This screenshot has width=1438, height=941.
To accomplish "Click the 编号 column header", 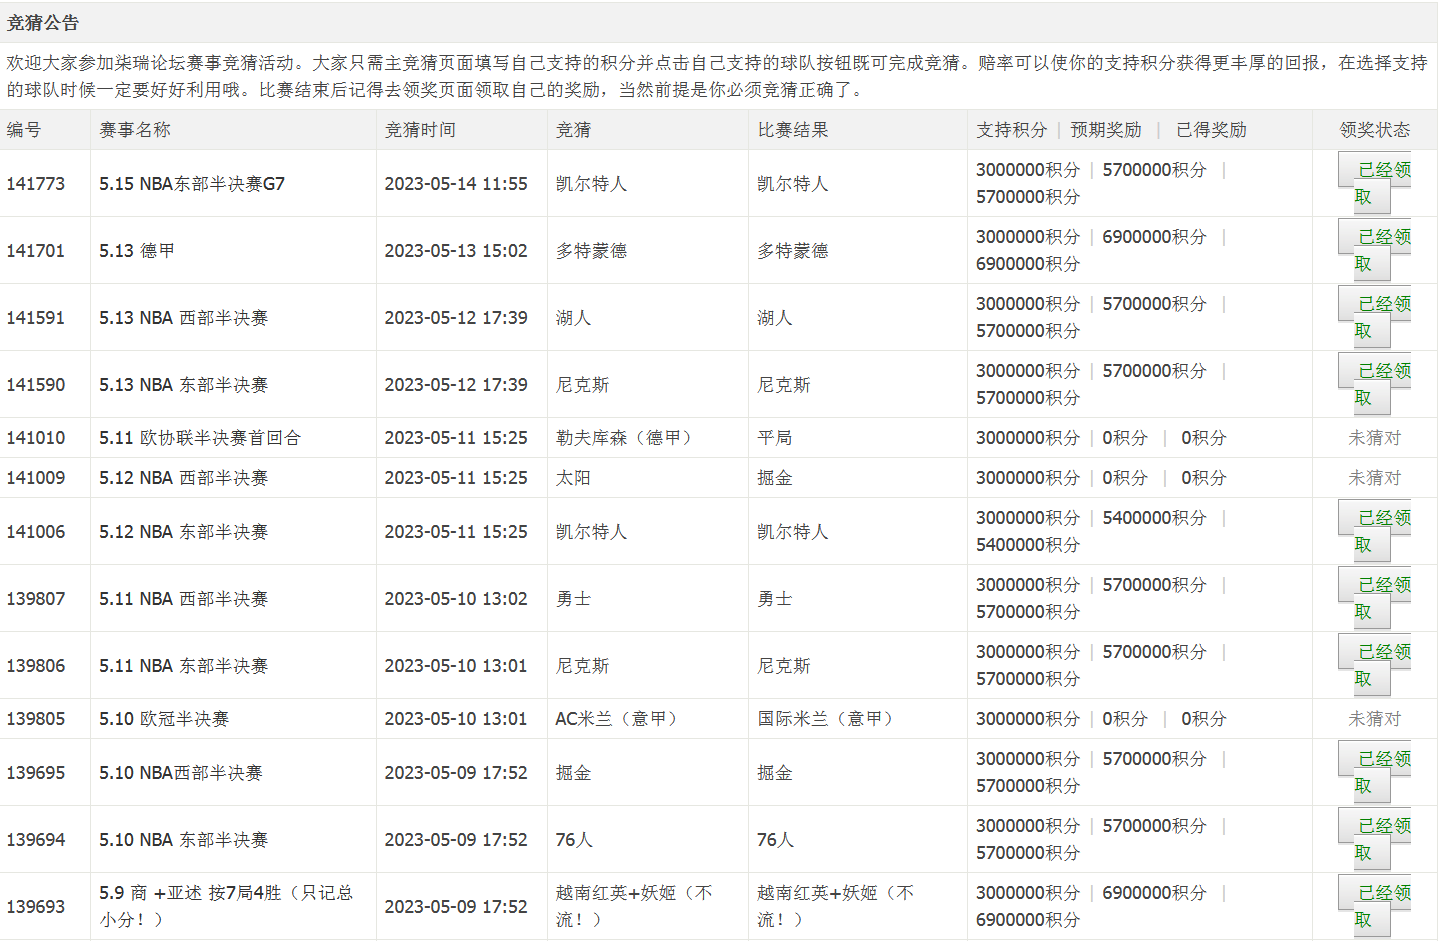I will point(24,130).
